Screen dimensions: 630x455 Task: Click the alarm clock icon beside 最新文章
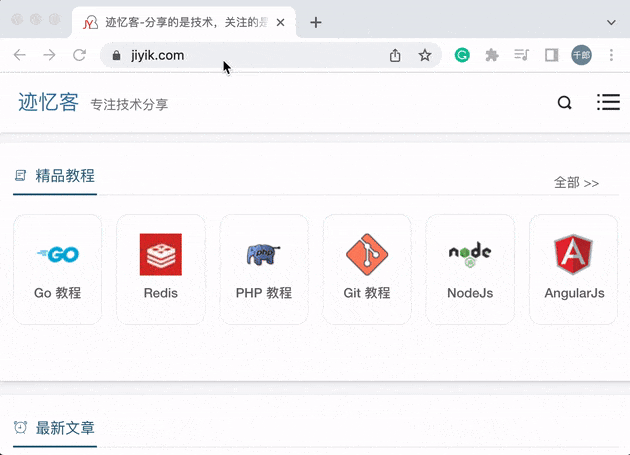click(x=20, y=427)
